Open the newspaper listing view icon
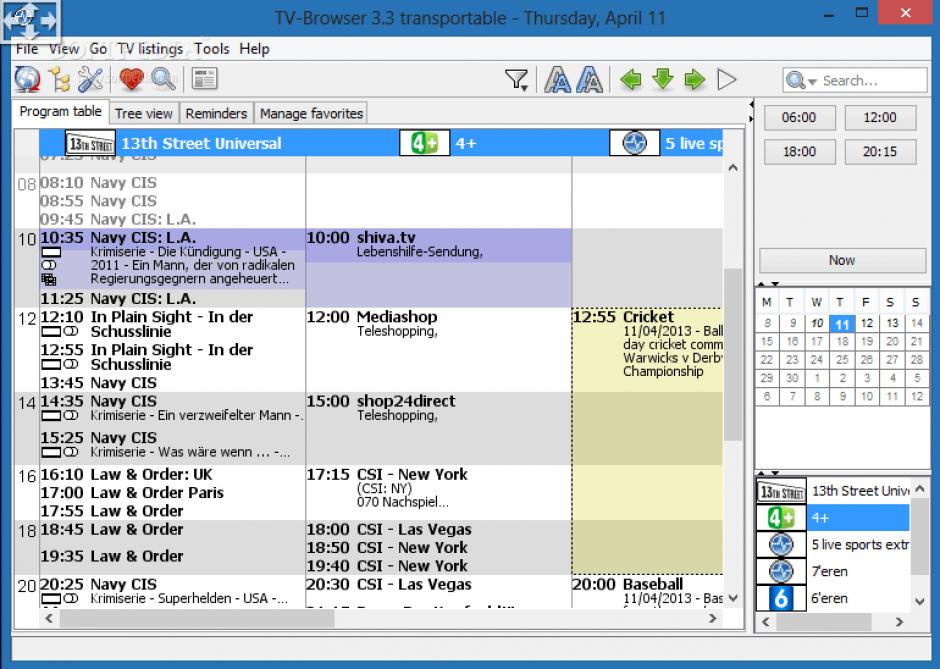 point(204,79)
